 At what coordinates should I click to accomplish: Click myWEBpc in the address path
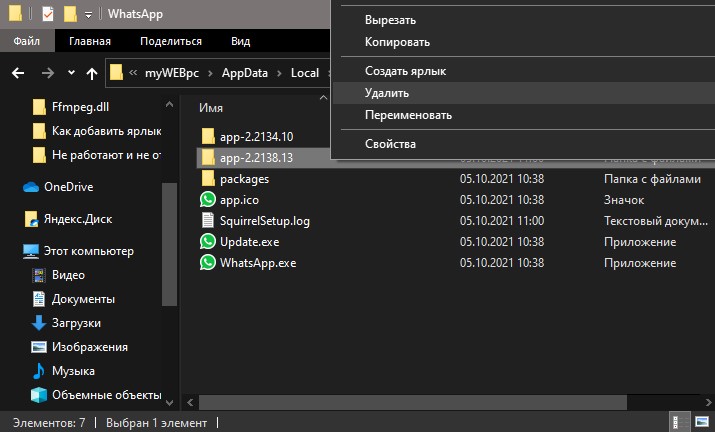(x=171, y=73)
